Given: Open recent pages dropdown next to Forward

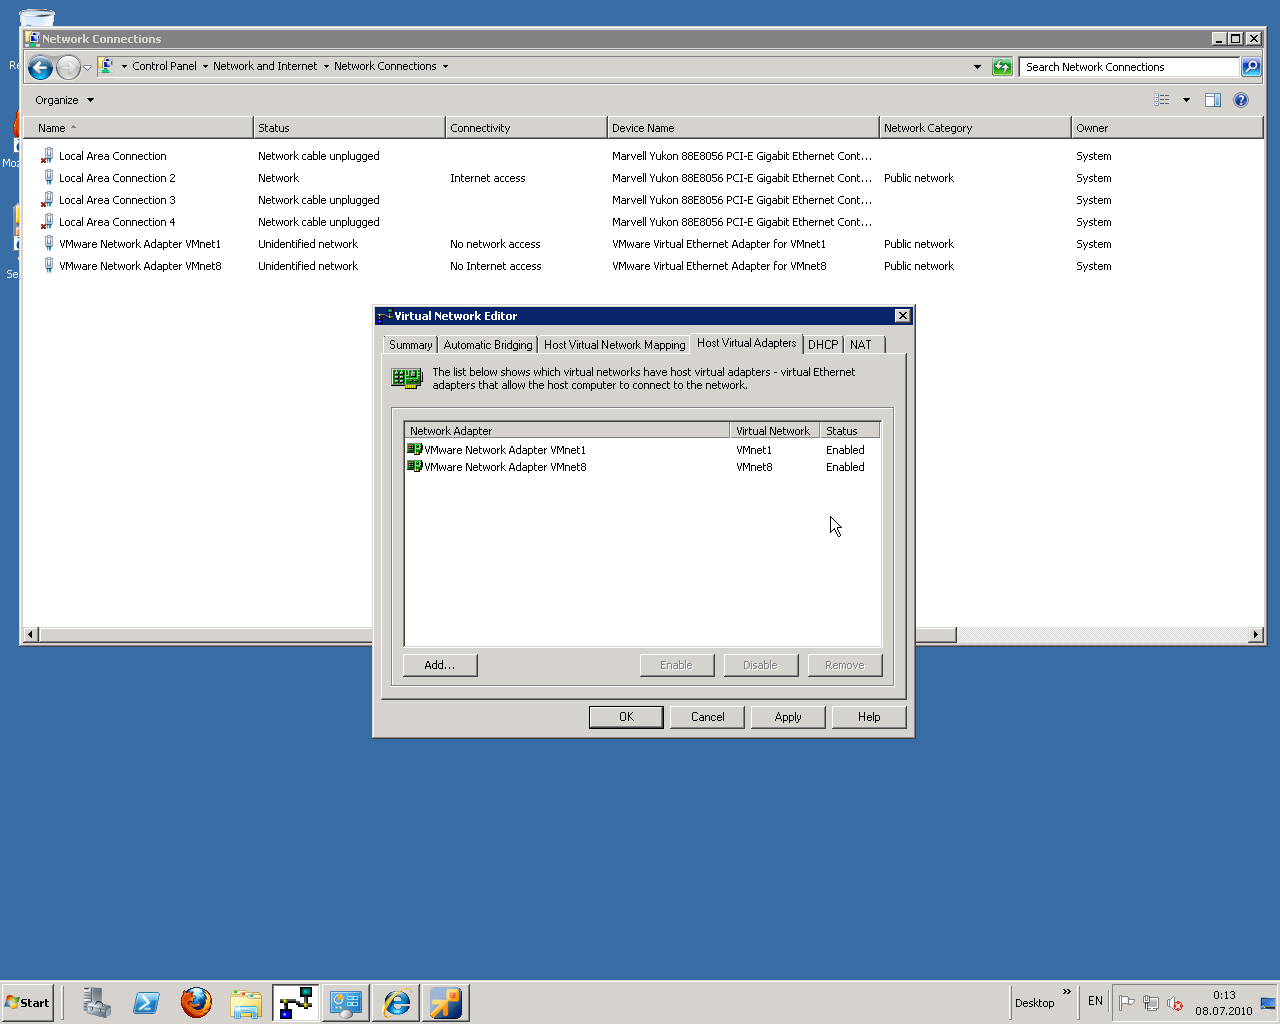Looking at the screenshot, I should click(87, 67).
